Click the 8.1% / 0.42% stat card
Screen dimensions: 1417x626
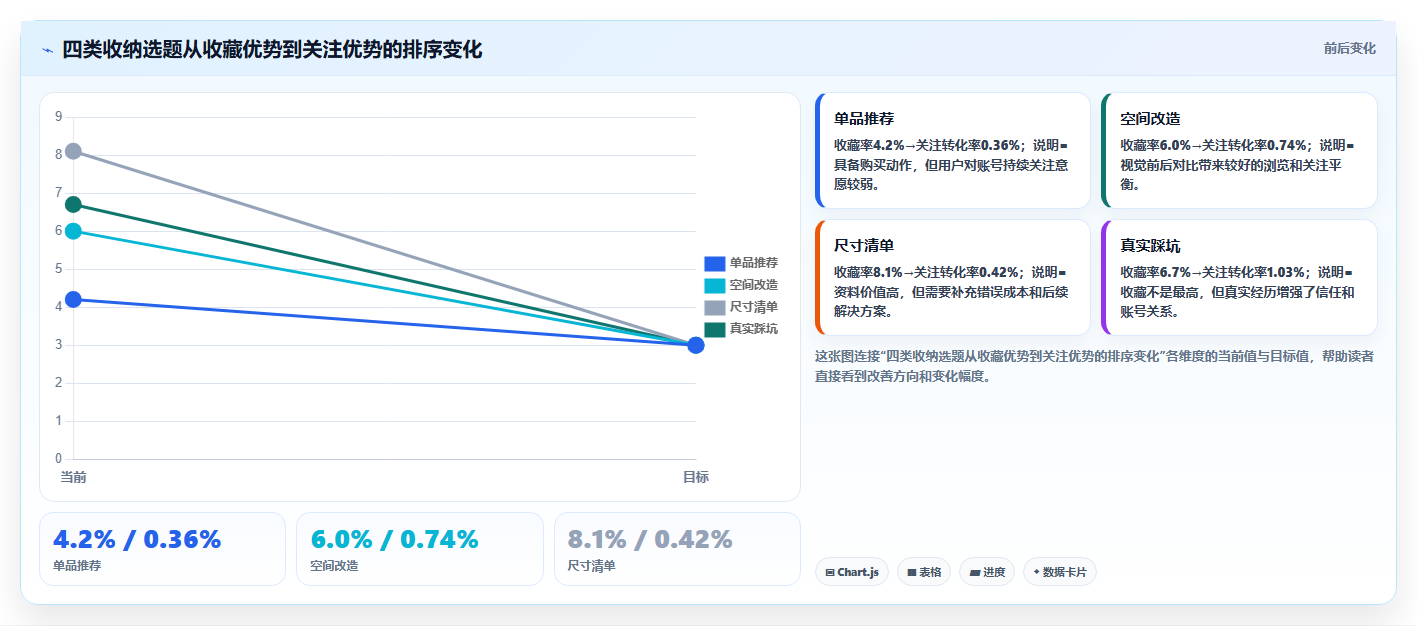pos(677,549)
